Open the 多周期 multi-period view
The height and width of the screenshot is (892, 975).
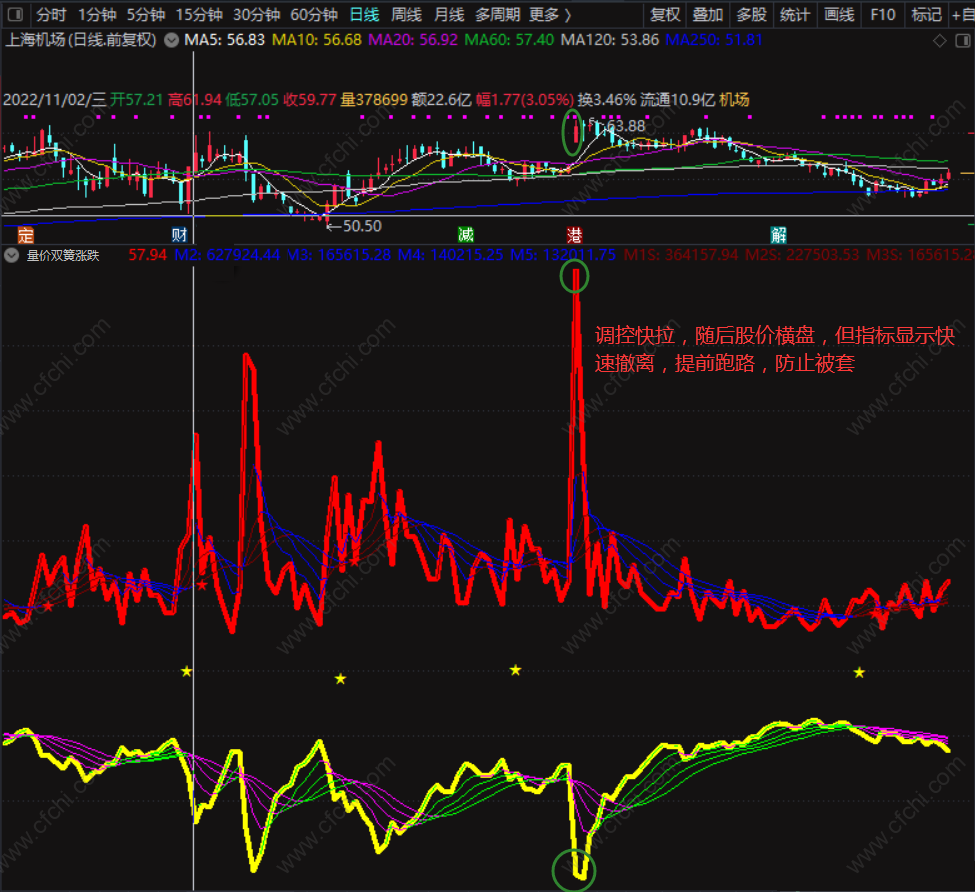point(497,14)
